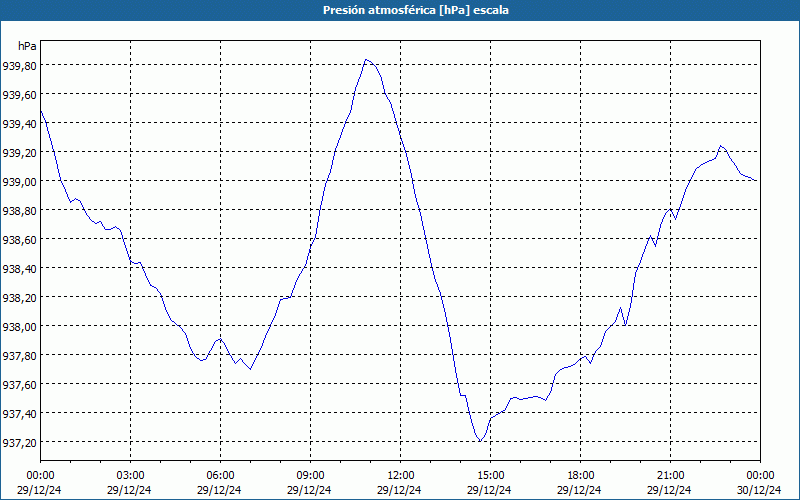Click the 938,20 y-axis value

19,297
